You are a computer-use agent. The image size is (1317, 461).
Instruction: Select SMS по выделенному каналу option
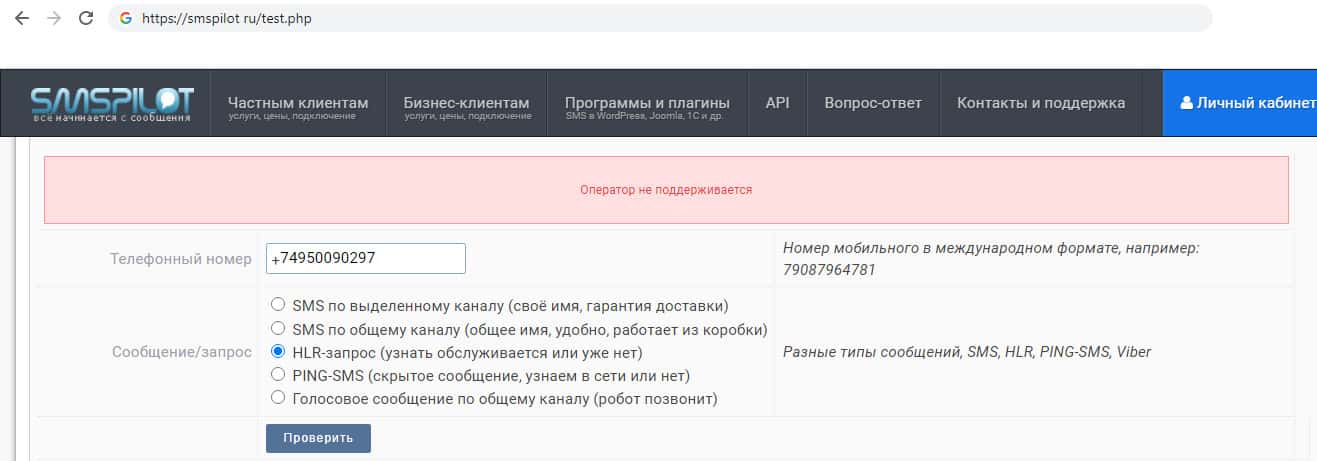(278, 305)
